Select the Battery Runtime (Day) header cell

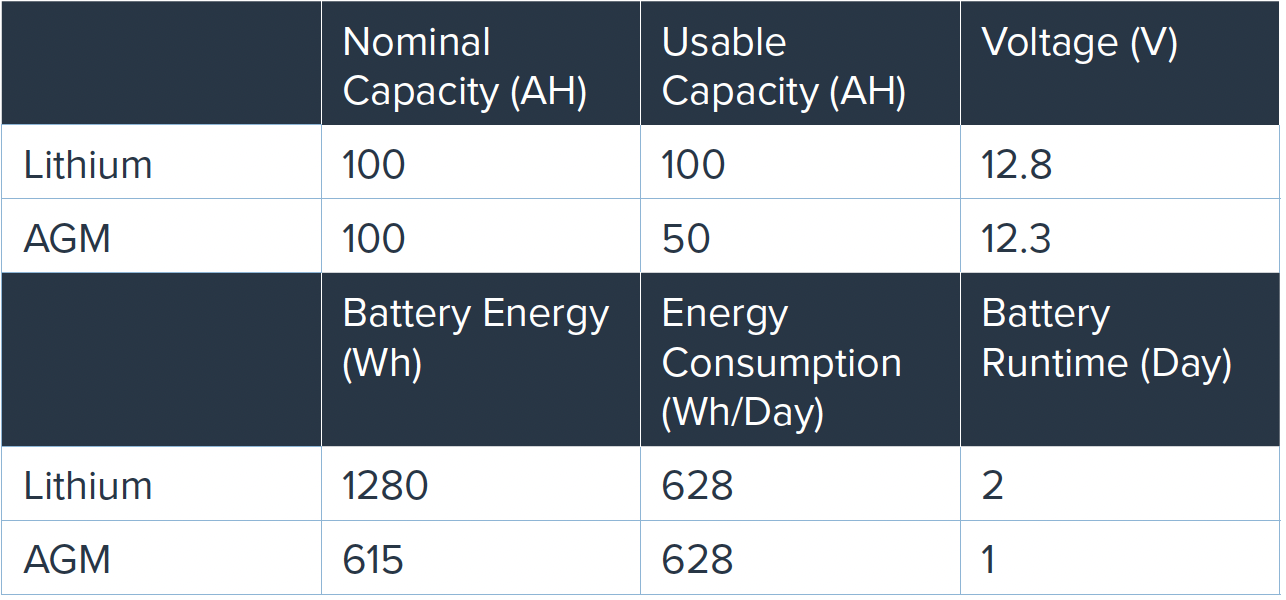click(x=1106, y=338)
